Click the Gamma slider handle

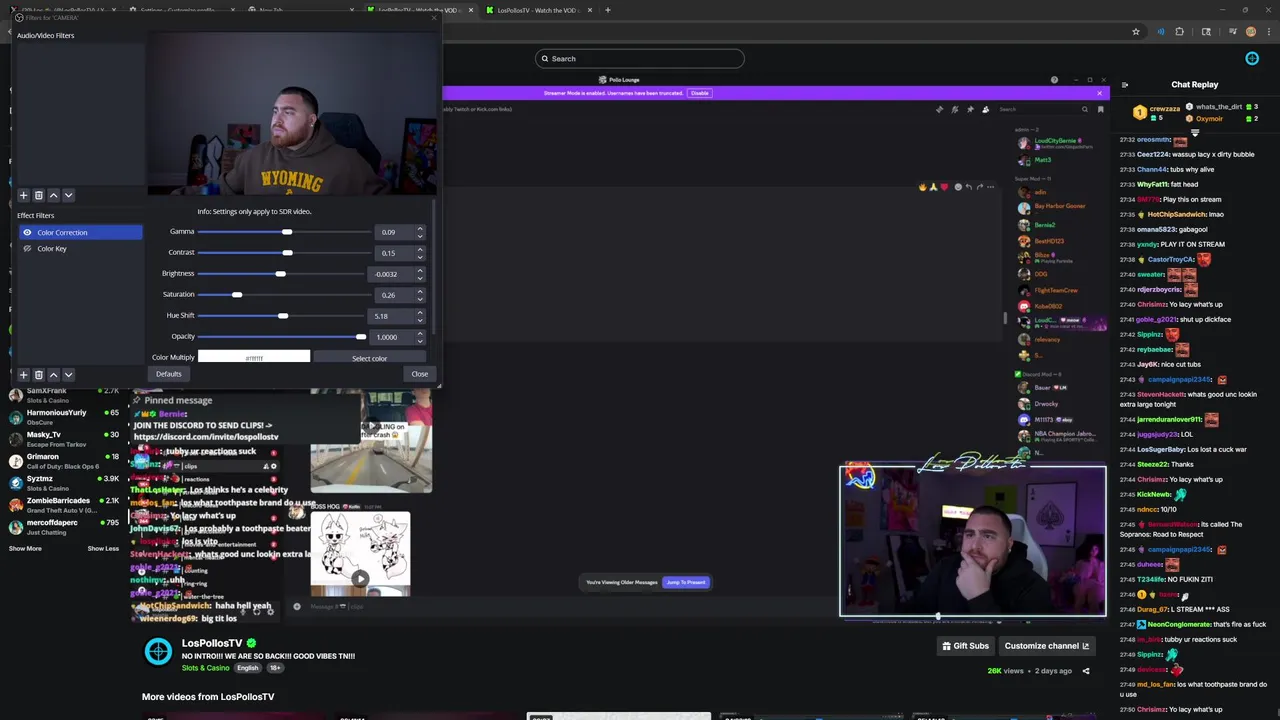[287, 232]
